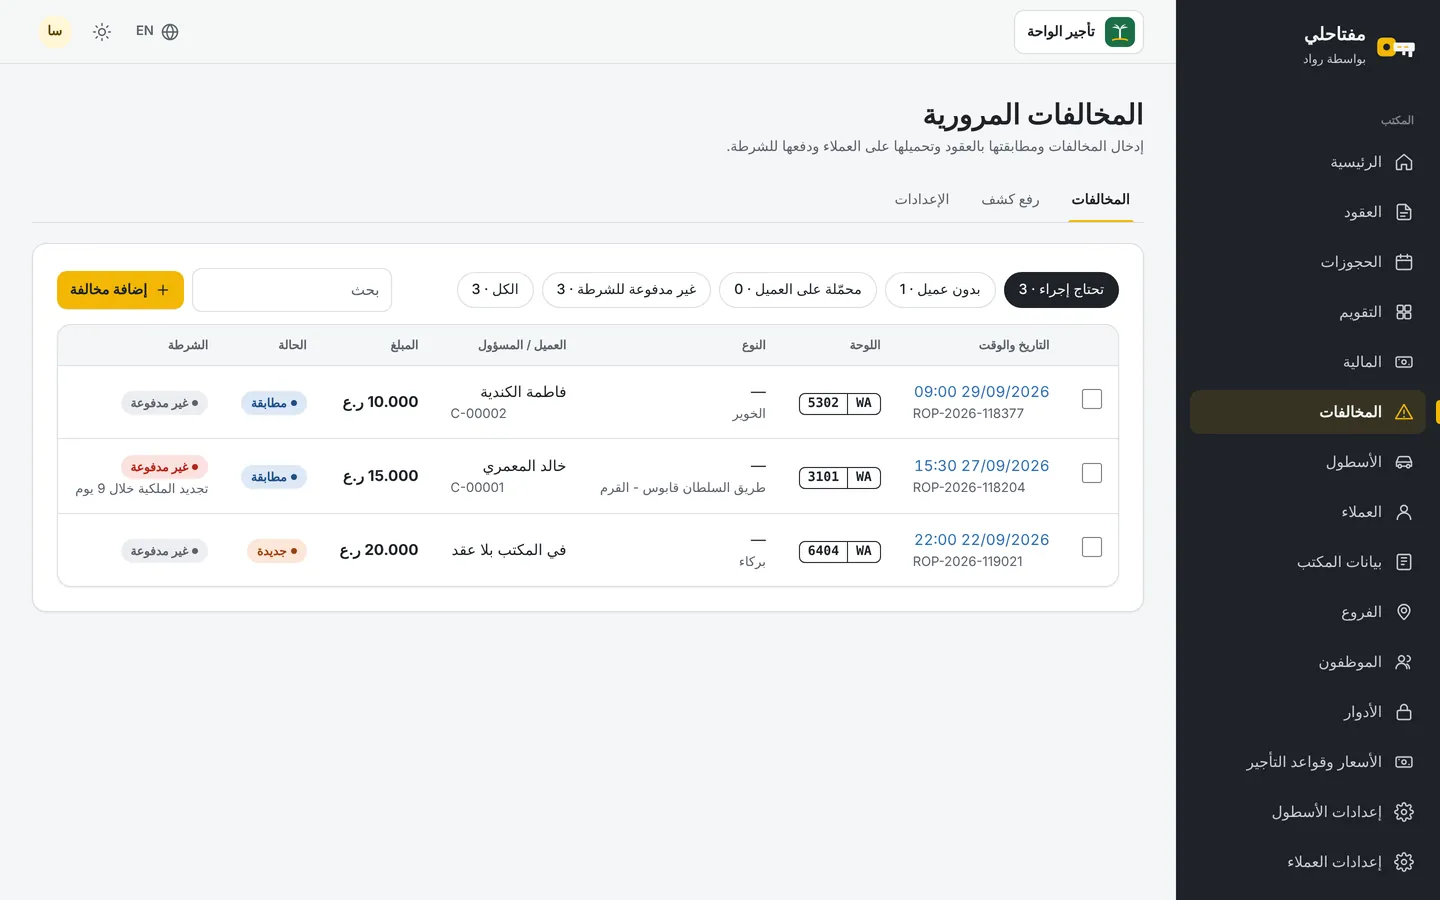Click the location طريق السلطان قابوس - القرم
This screenshot has width=1440, height=900.
(x=683, y=488)
